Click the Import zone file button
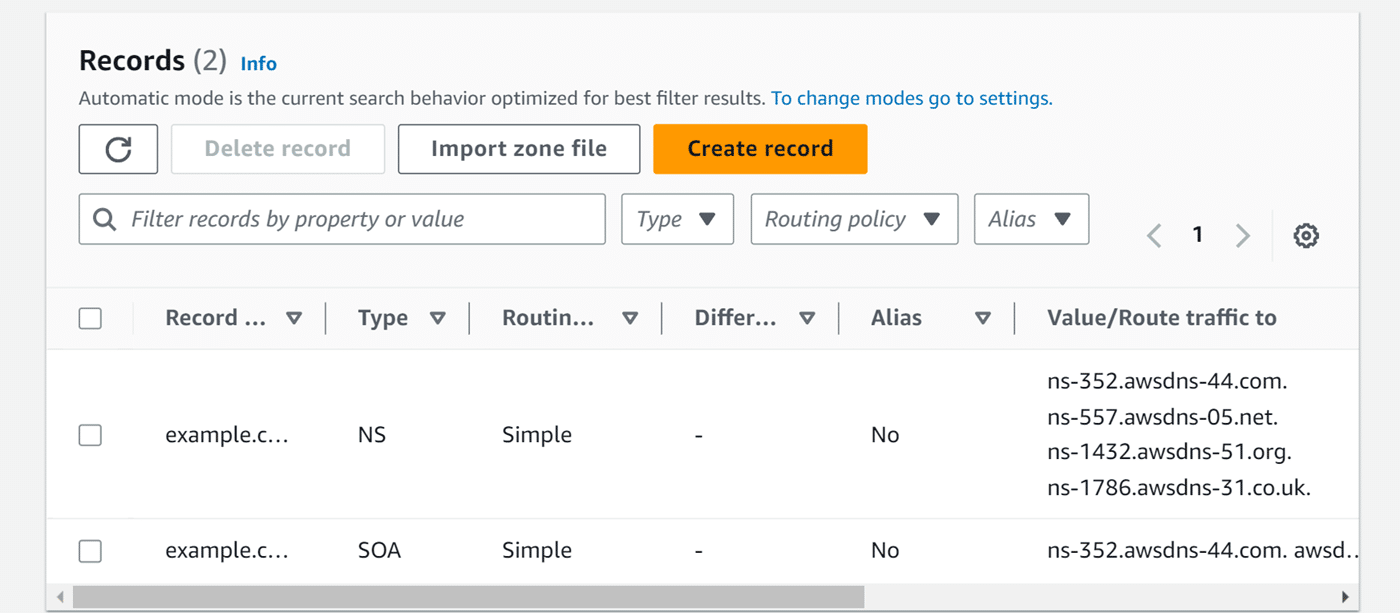The width and height of the screenshot is (1400, 613). click(518, 149)
